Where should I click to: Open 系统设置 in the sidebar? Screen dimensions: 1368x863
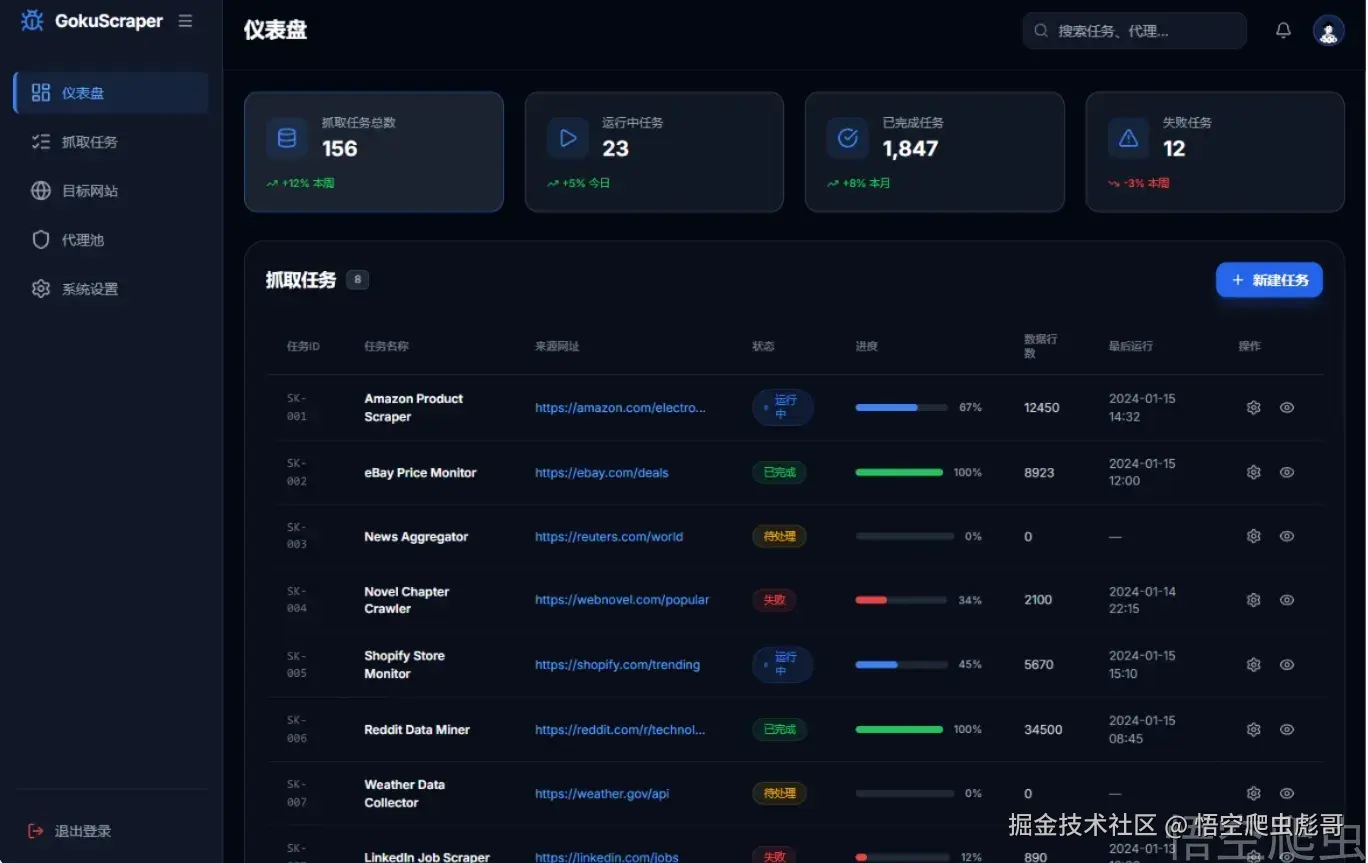click(111, 289)
